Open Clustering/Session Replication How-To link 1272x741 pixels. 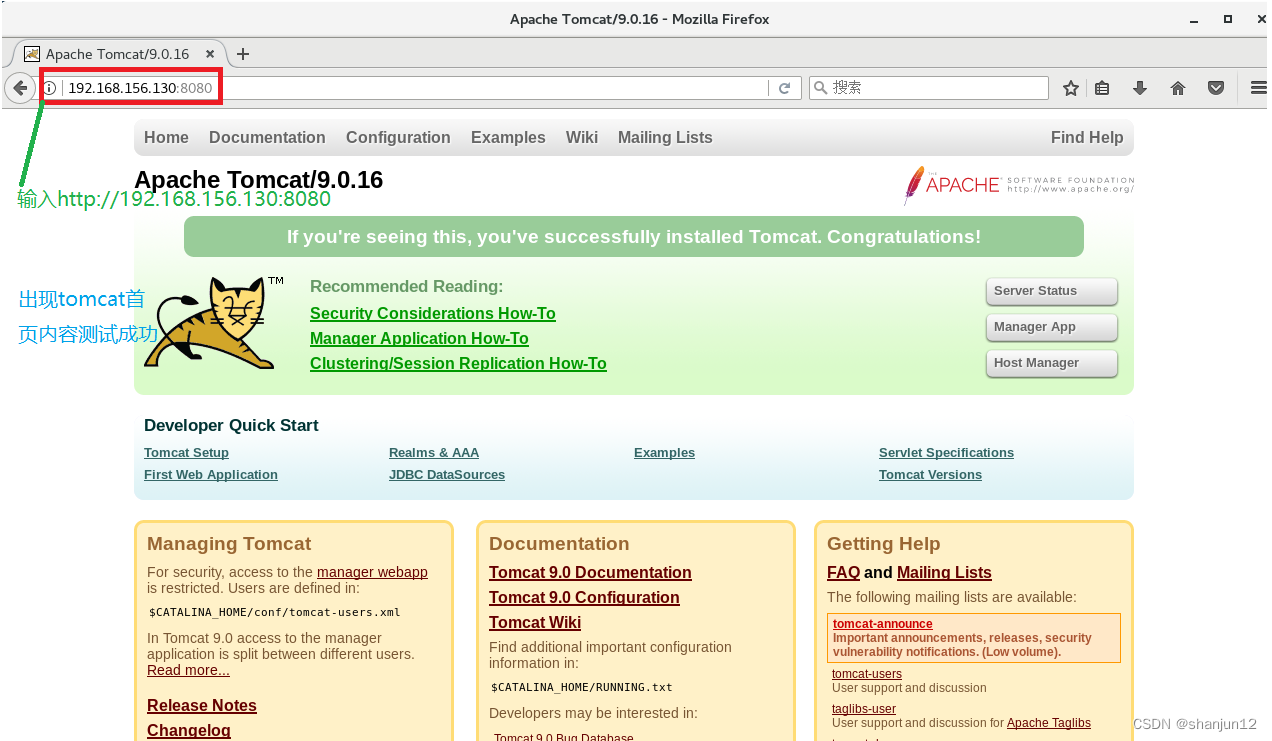(x=458, y=364)
